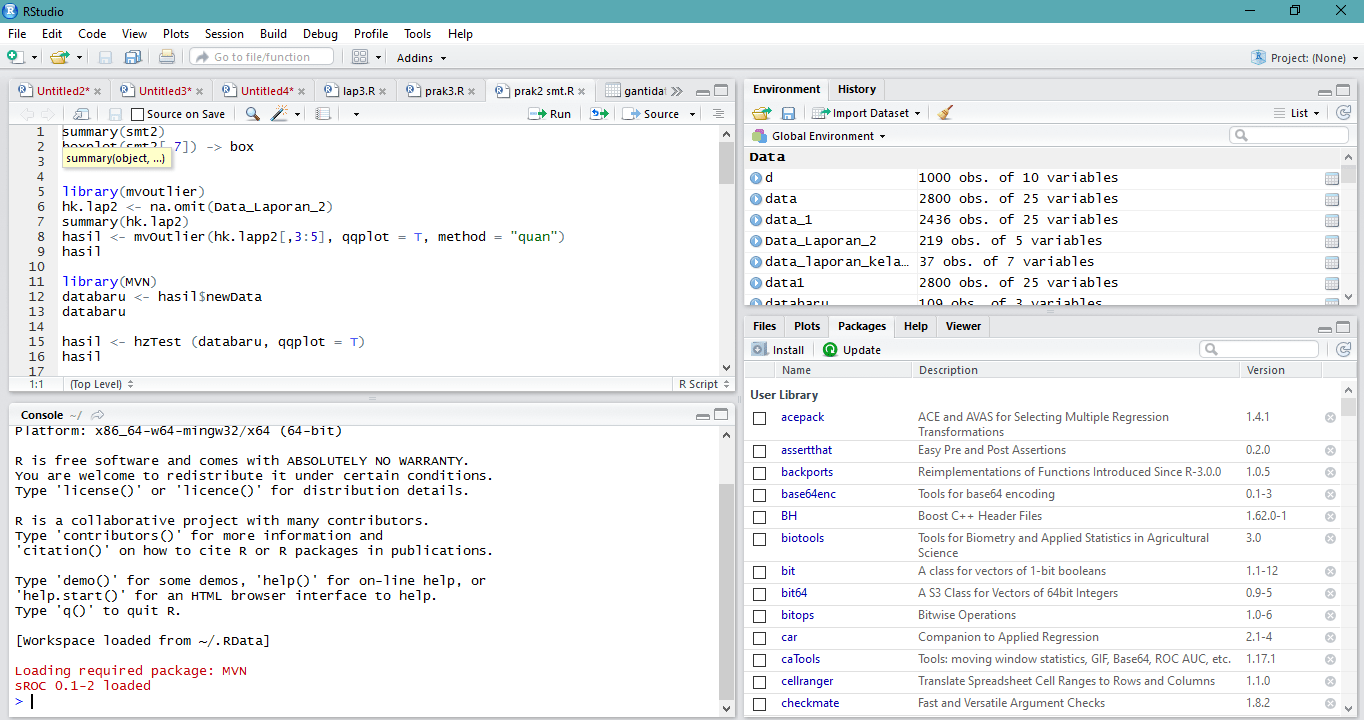Click save workspace icon in Environment pane
The image size is (1364, 720).
tap(788, 113)
